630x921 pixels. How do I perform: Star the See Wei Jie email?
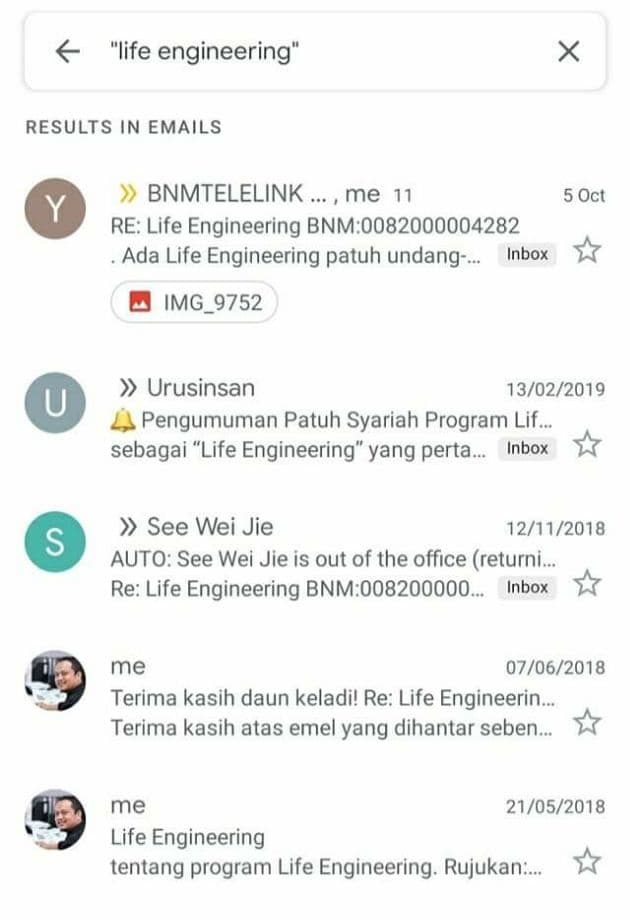tap(587, 583)
